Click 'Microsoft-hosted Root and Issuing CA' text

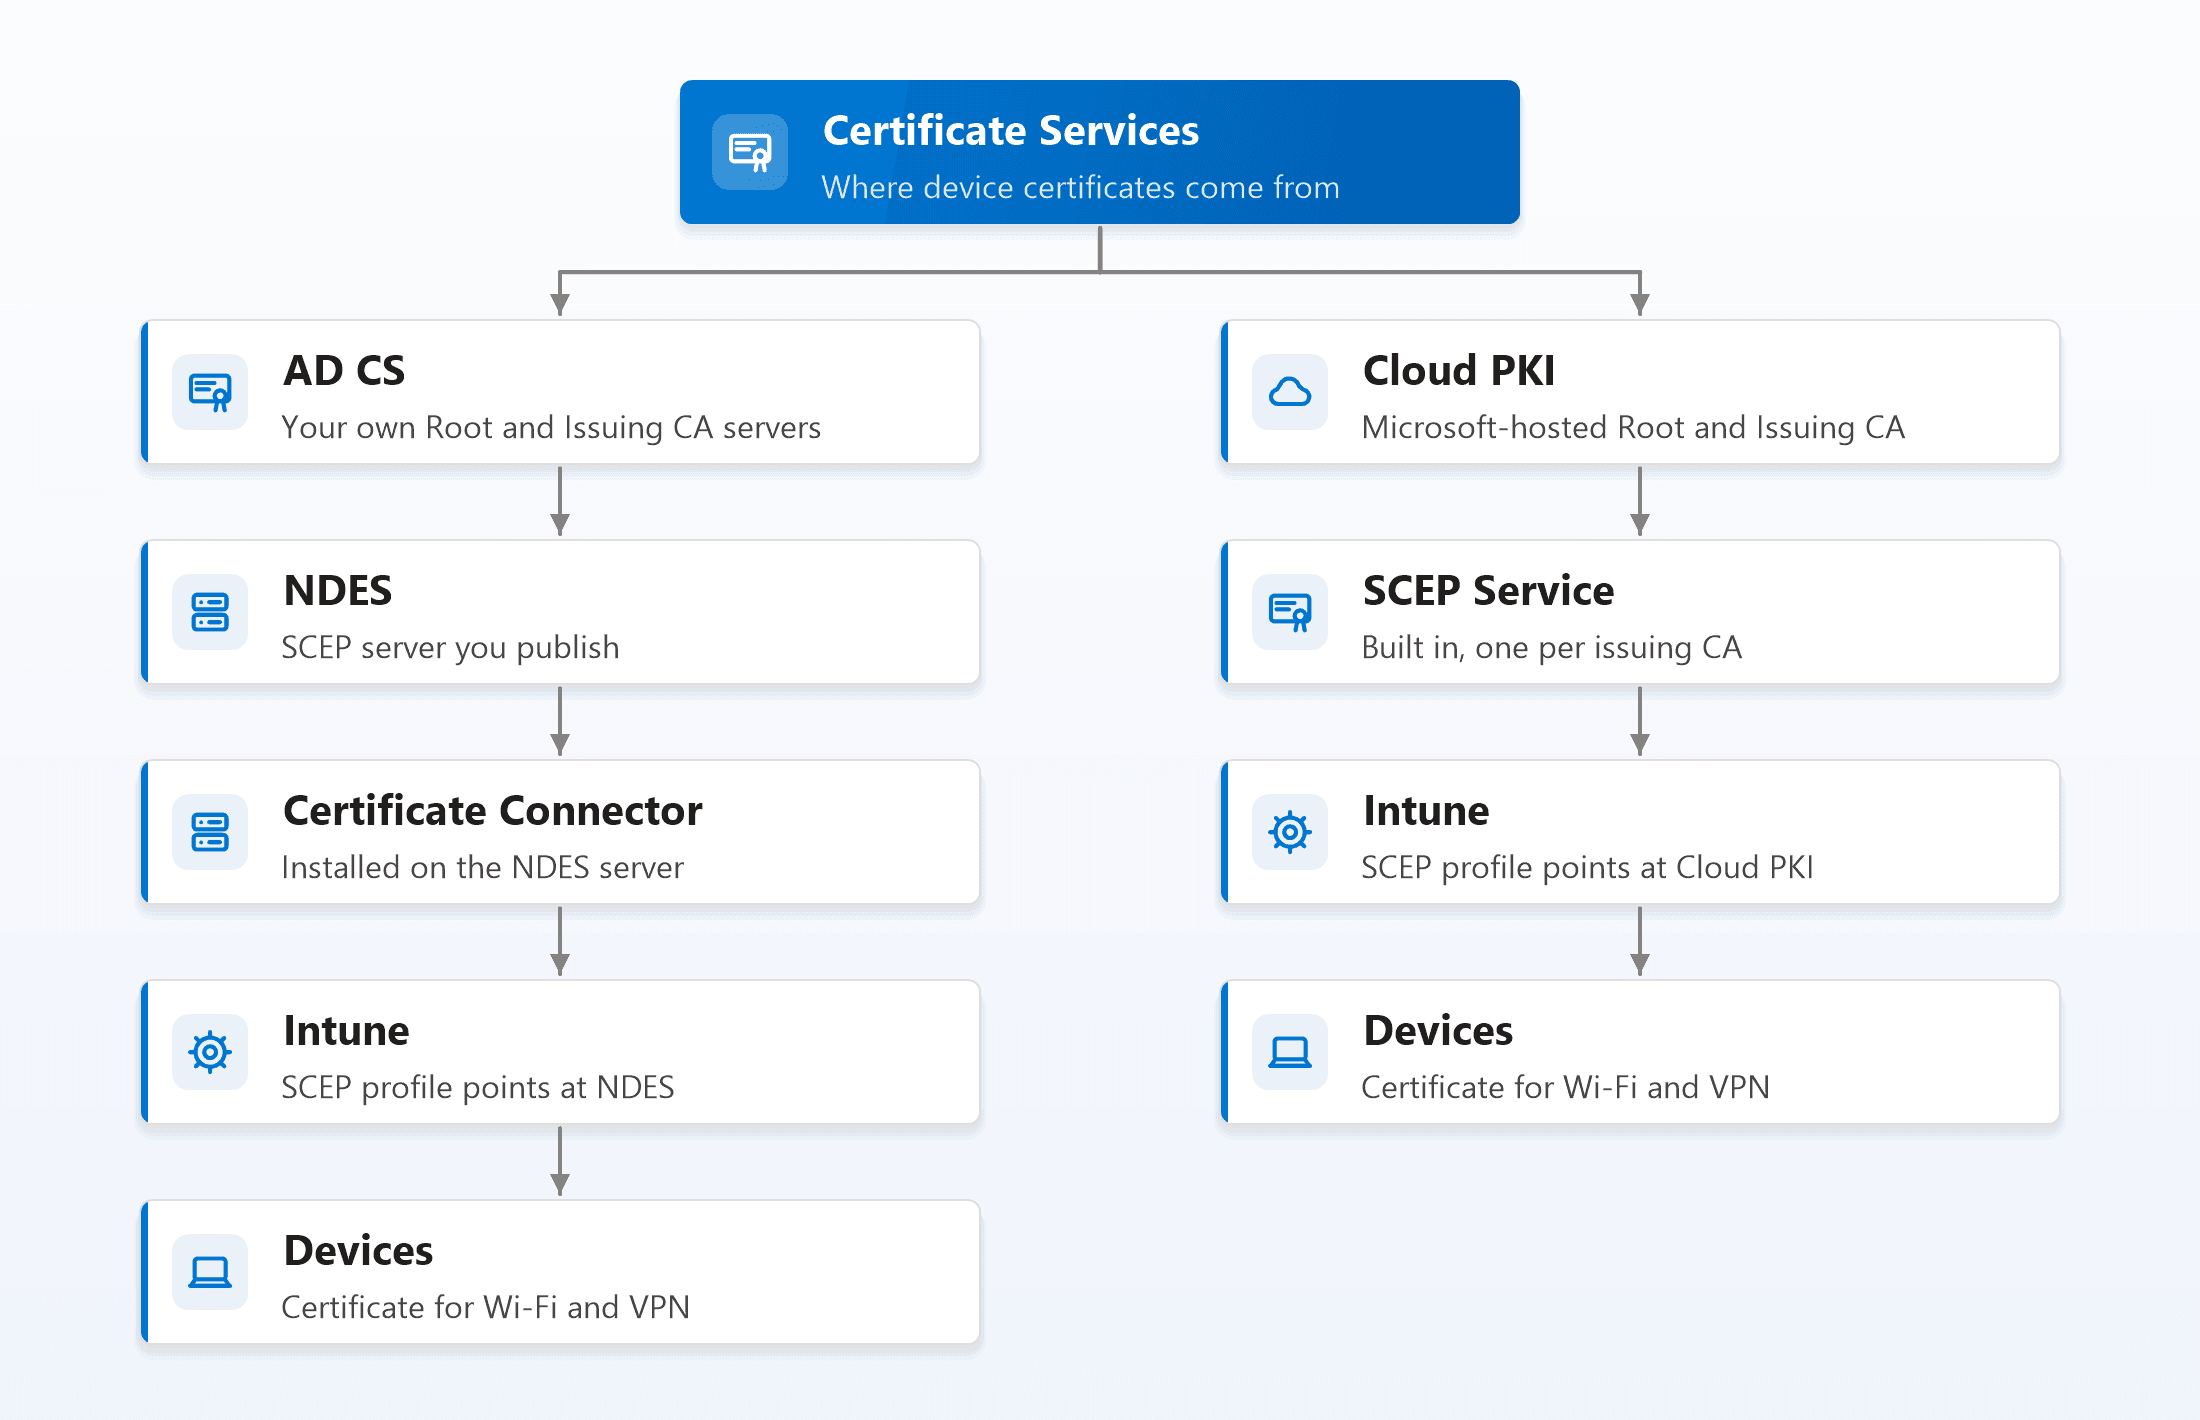(x=1633, y=428)
